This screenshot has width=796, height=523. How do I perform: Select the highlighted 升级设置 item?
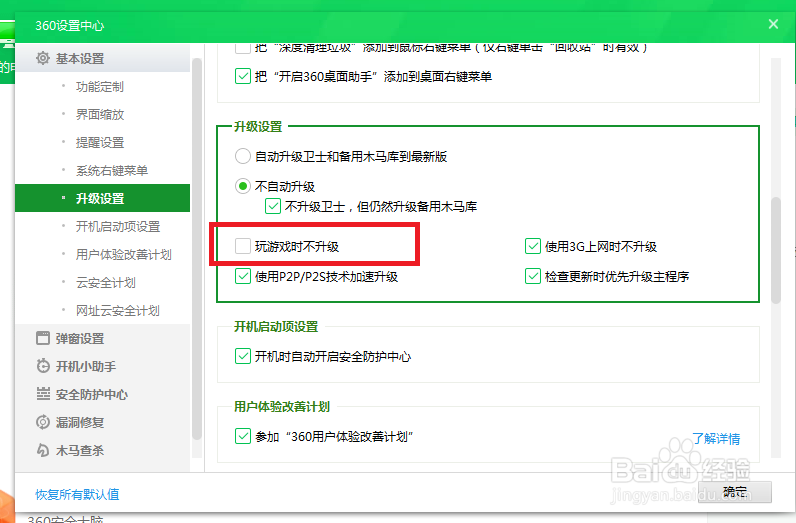click(x=103, y=198)
